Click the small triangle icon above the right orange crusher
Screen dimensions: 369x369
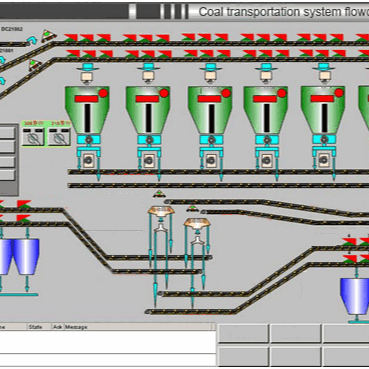tap(192, 209)
